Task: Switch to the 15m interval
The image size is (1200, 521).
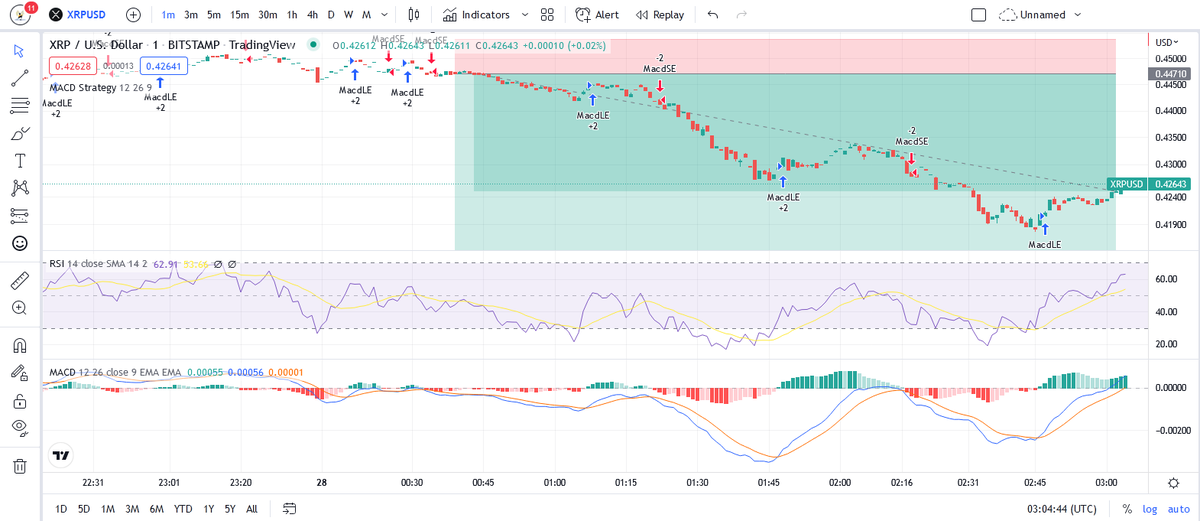Action: 239,15
